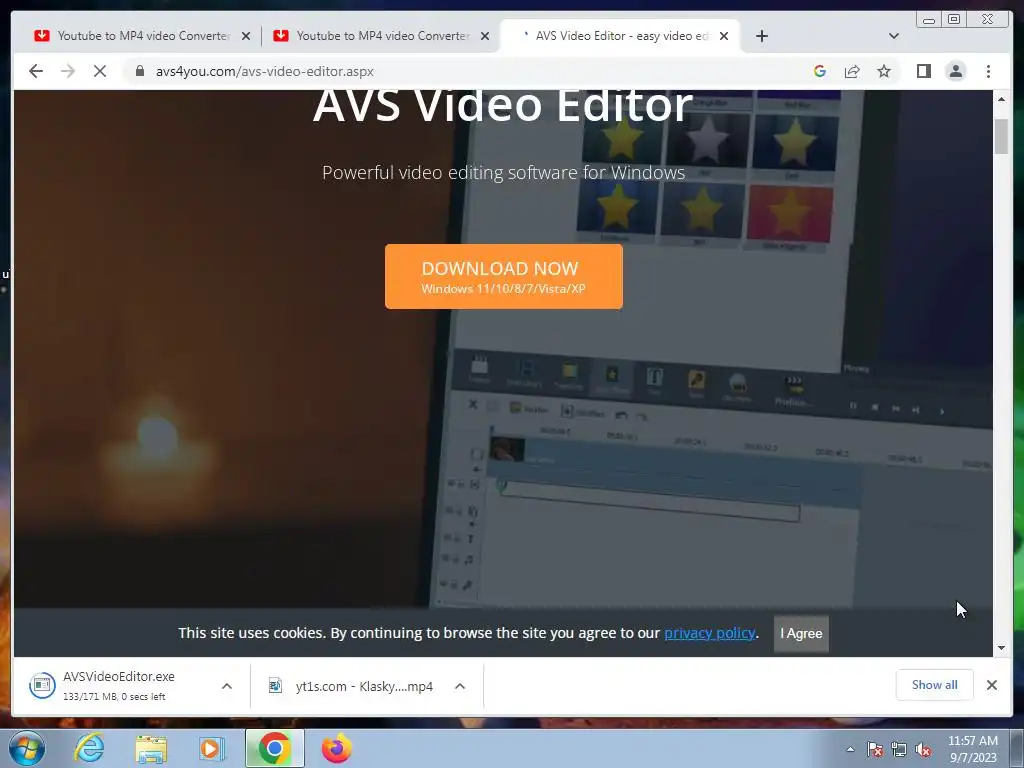Open the browser side panel

[923, 71]
